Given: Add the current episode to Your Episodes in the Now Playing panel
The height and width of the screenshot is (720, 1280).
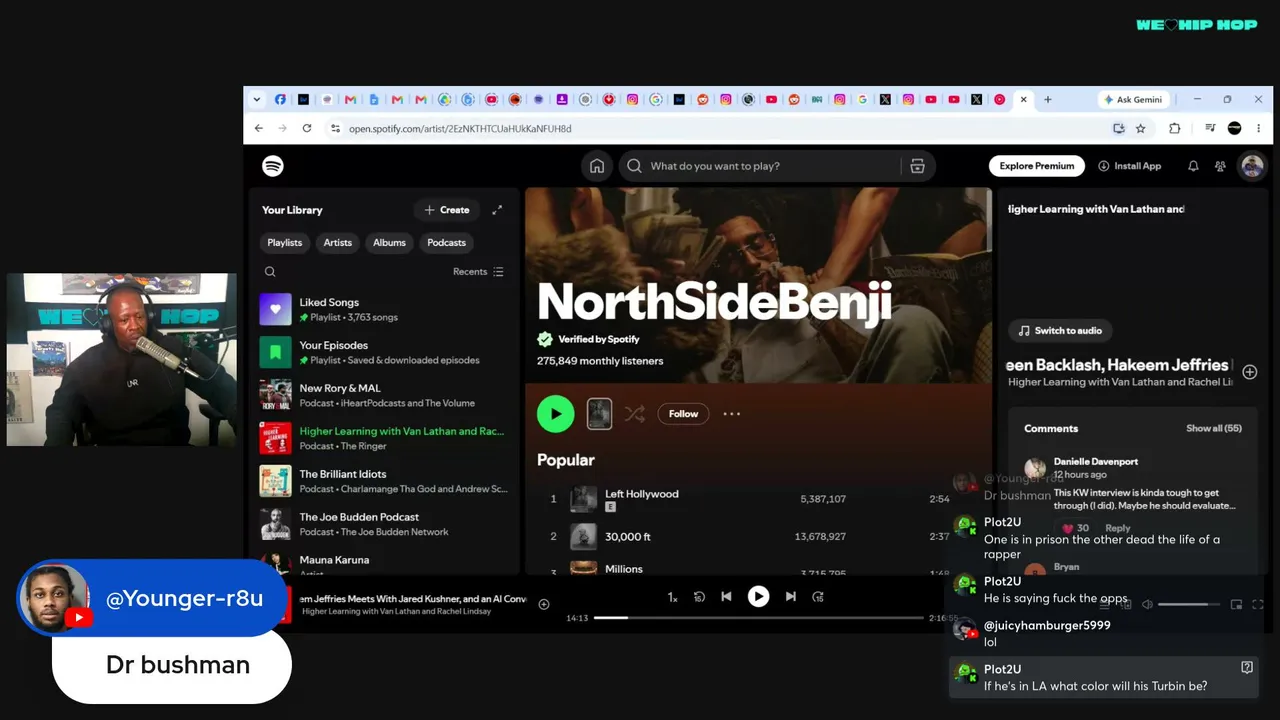Looking at the screenshot, I should click(x=1250, y=372).
